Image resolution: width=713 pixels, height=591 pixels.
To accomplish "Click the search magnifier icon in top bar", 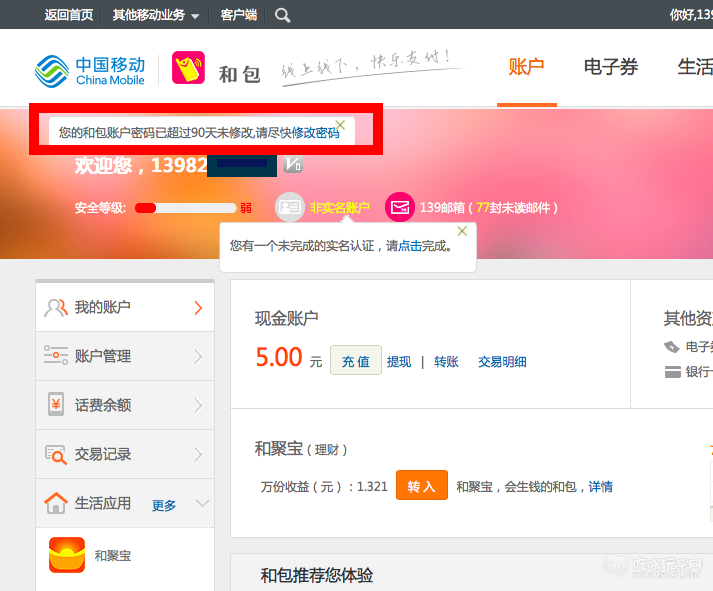I will tap(282, 15).
